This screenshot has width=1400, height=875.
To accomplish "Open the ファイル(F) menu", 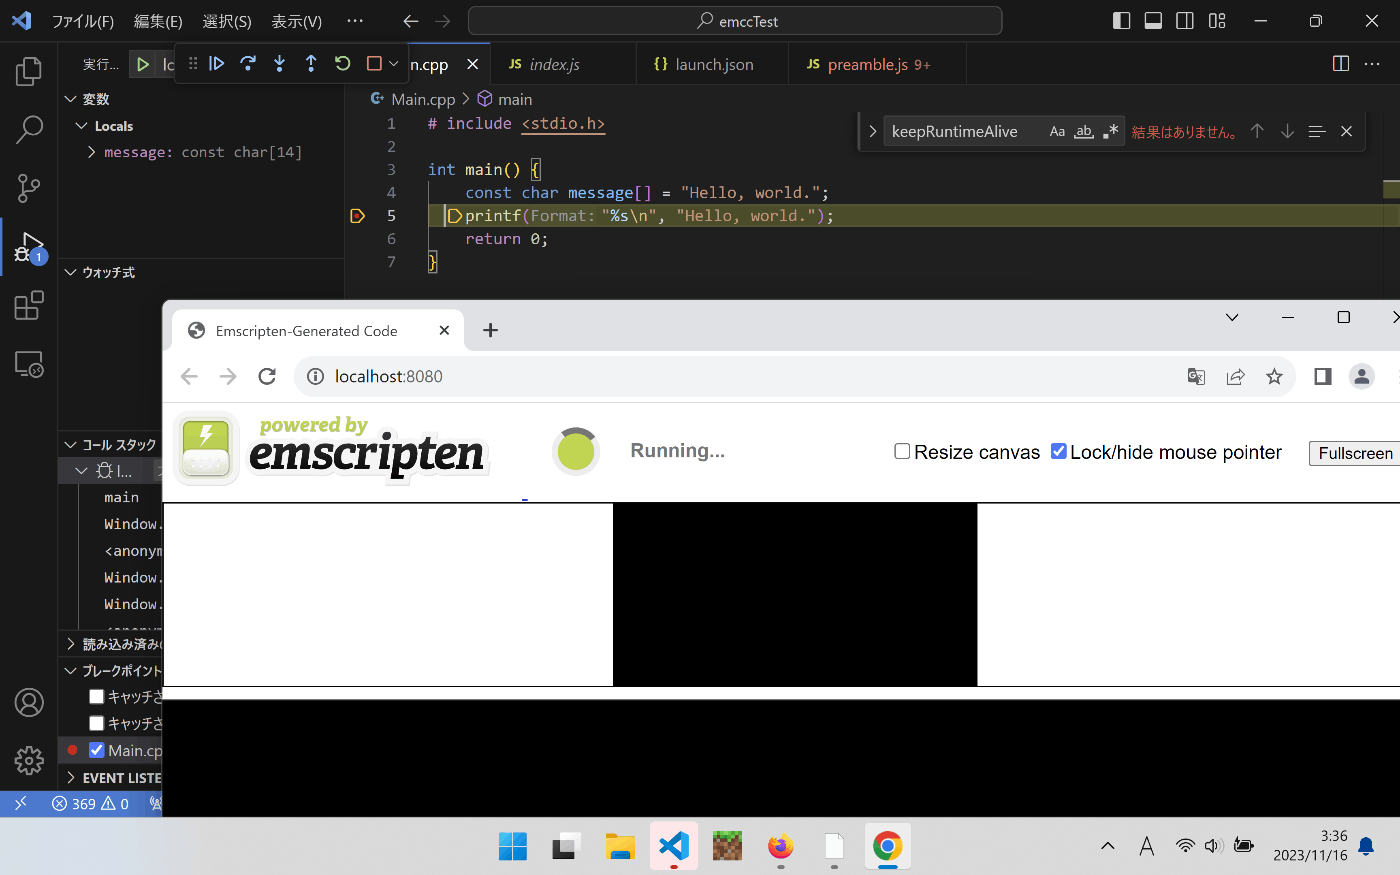I will click(83, 21).
